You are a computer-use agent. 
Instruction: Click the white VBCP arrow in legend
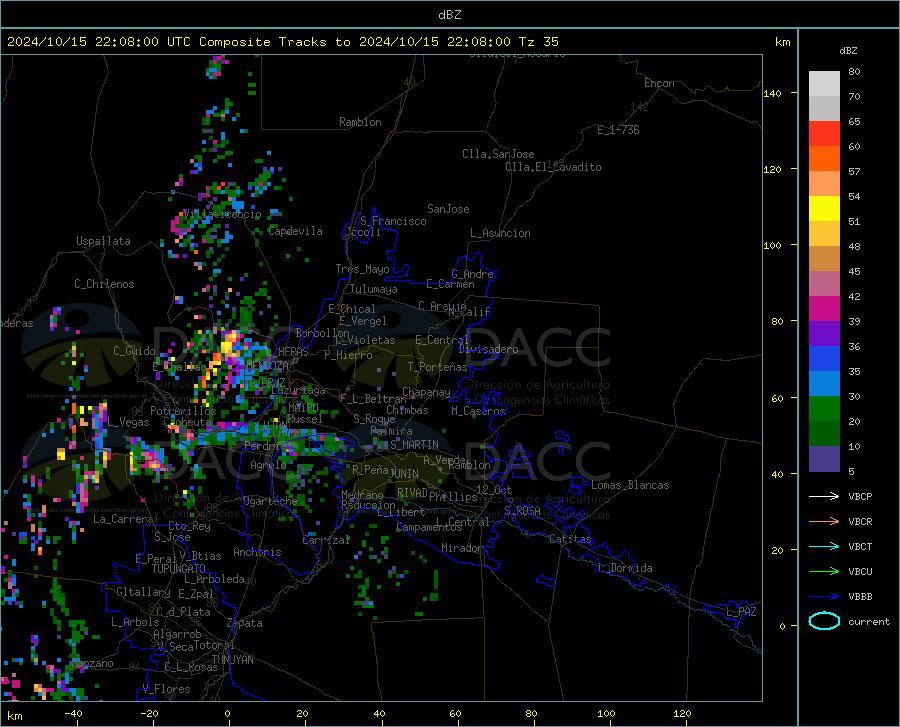(x=824, y=496)
